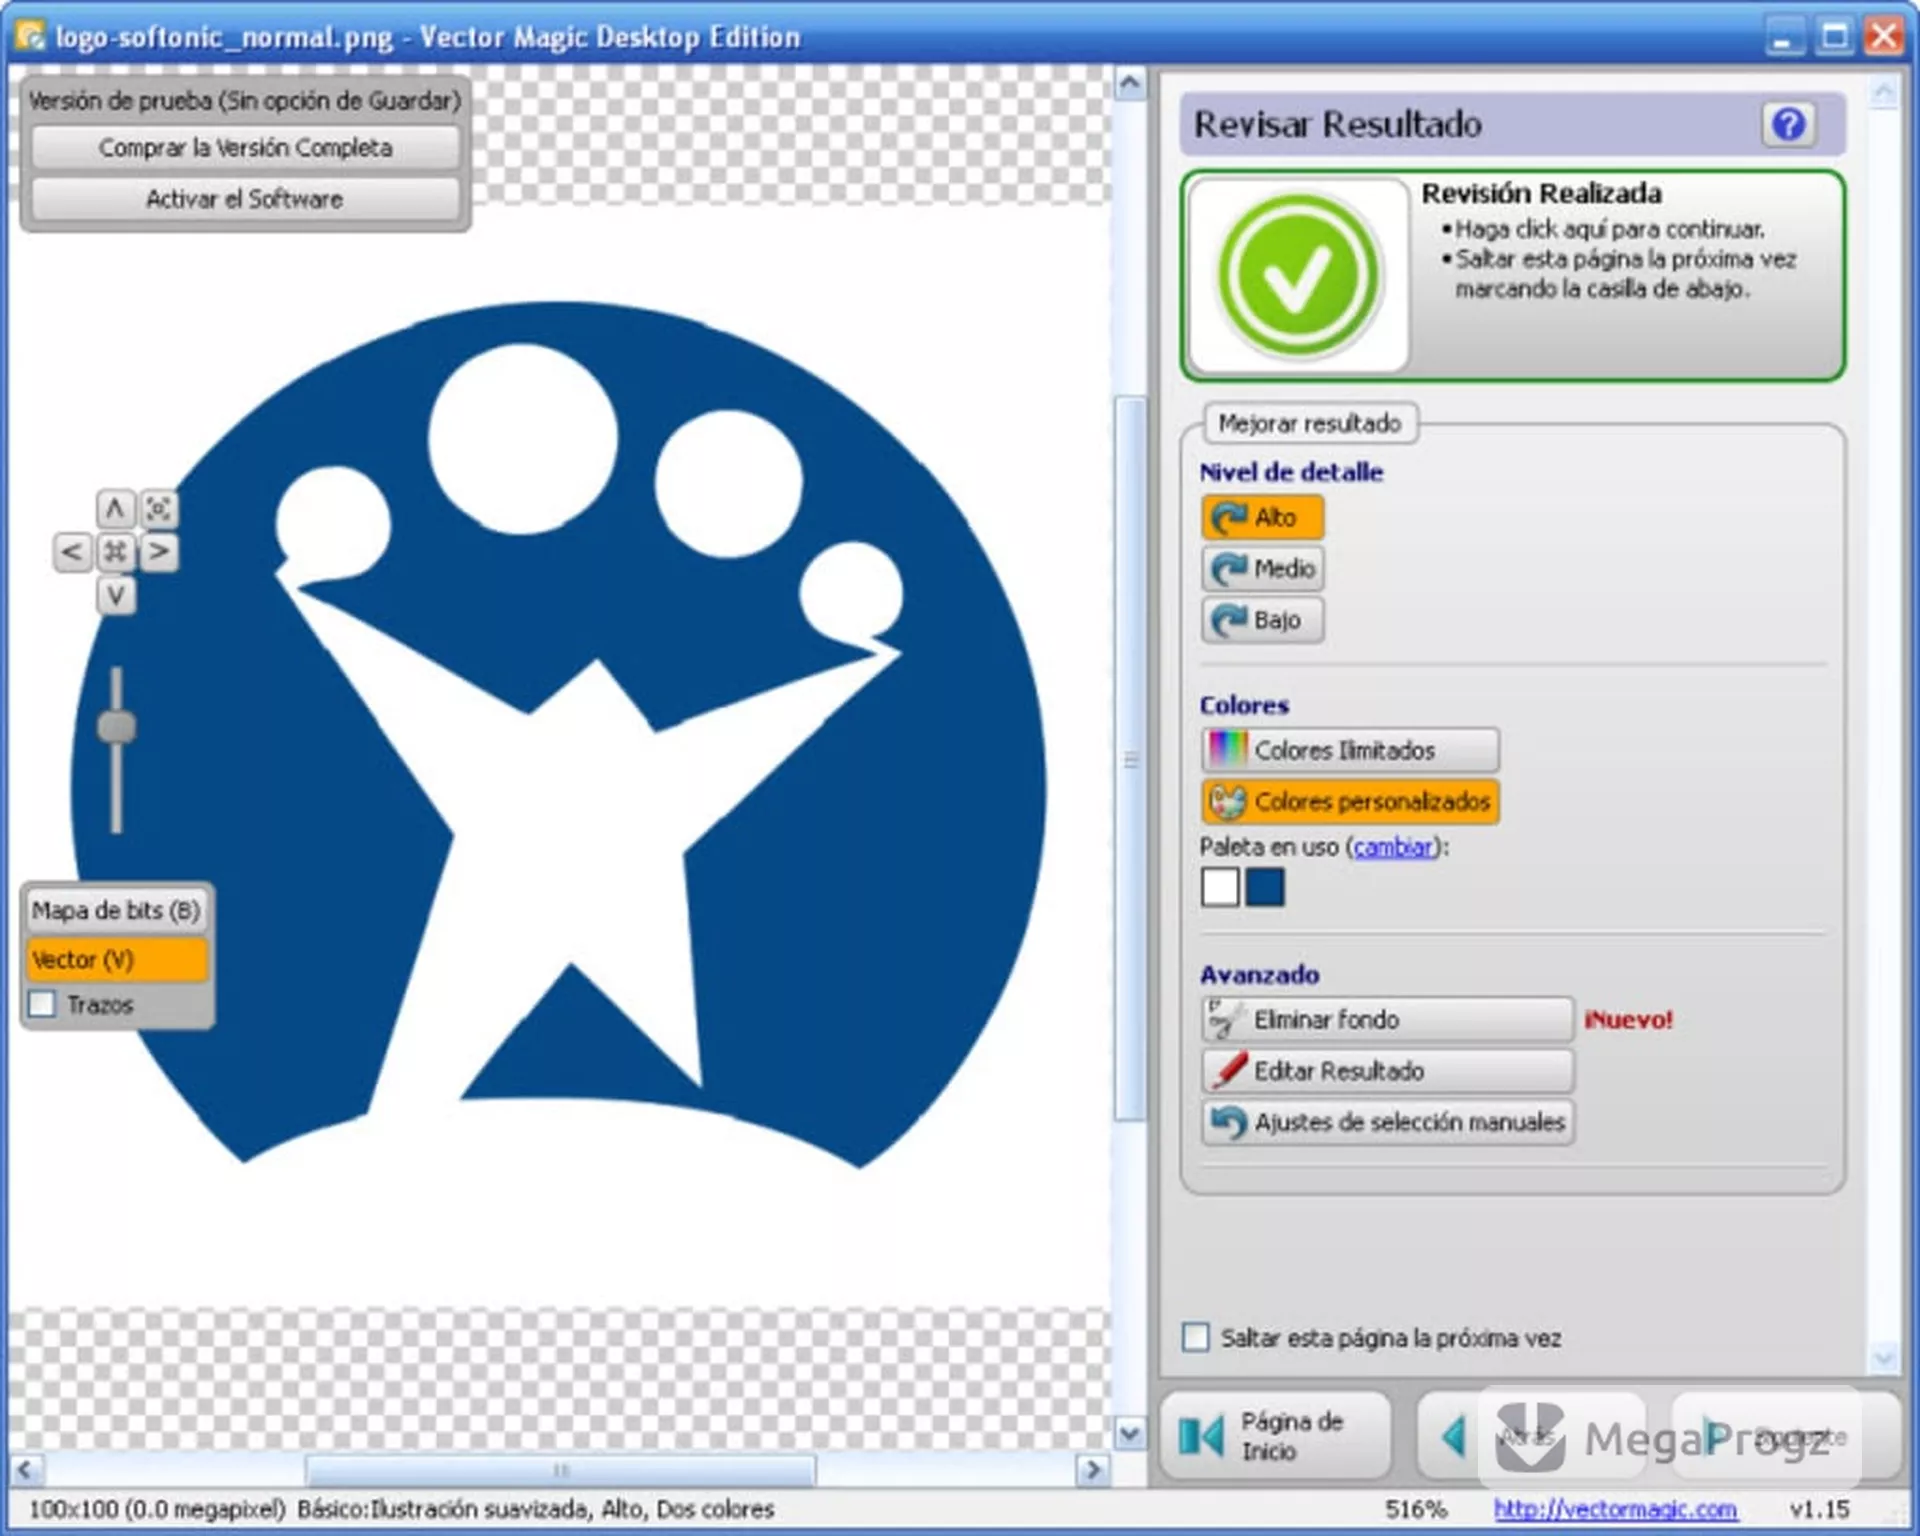Click right panel scroll down arrow

pyautogui.click(x=1884, y=1357)
